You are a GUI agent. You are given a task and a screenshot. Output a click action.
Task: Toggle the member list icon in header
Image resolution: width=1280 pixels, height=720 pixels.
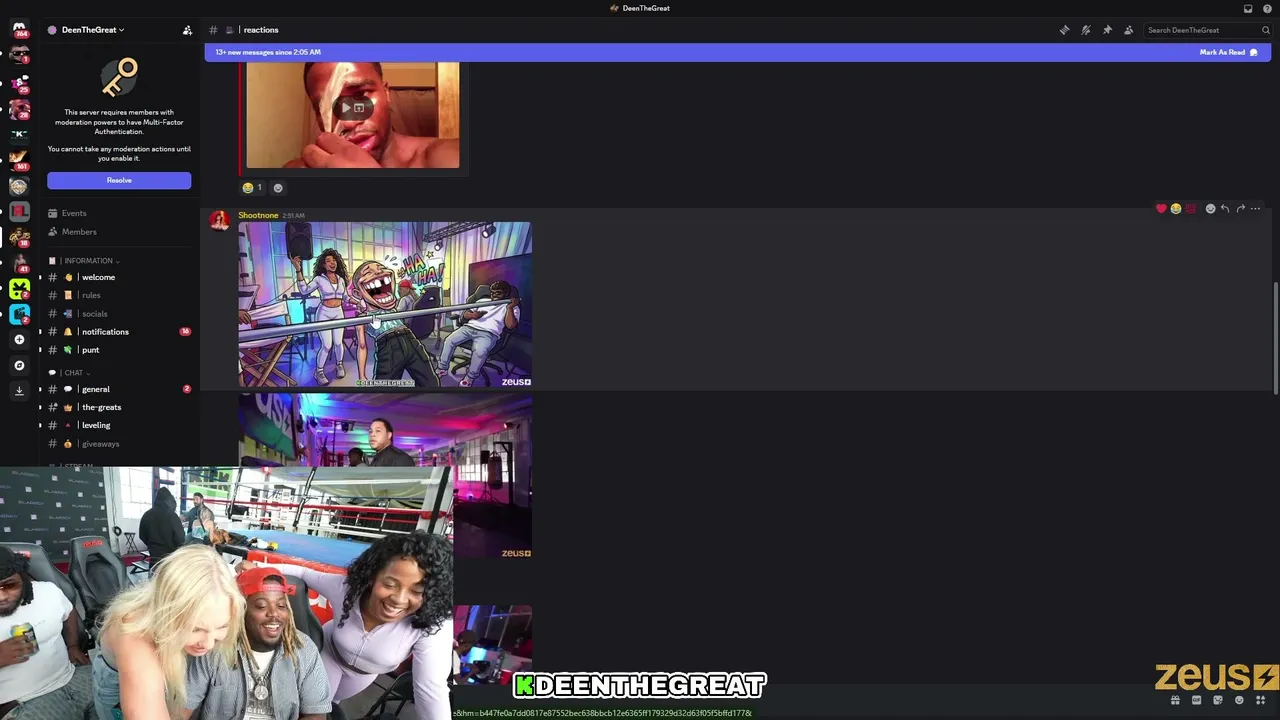click(1129, 30)
